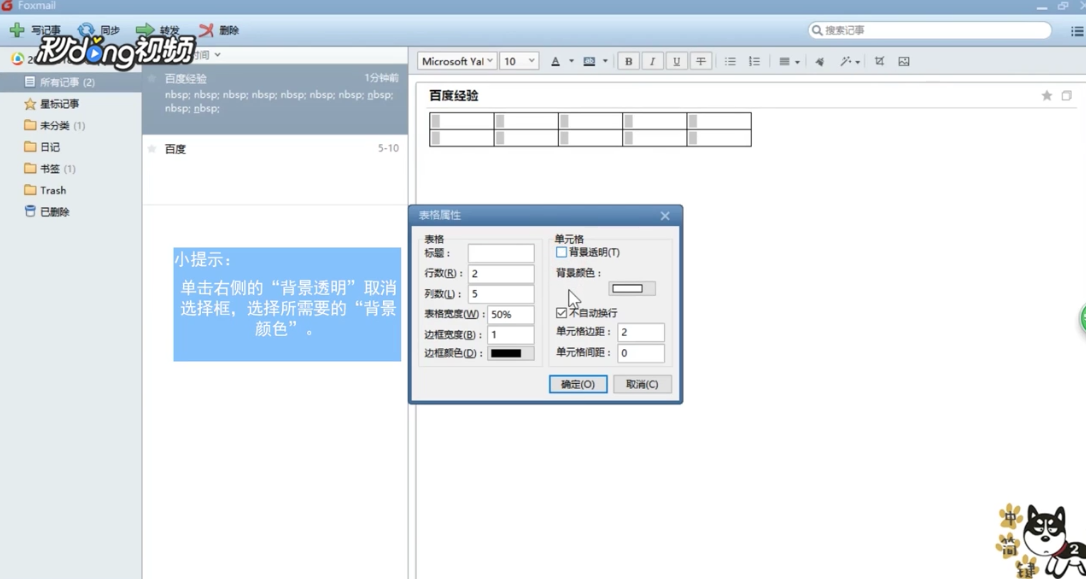1086x579 pixels.
Task: Uncheck the 不自动换行 option
Action: [x=560, y=314]
